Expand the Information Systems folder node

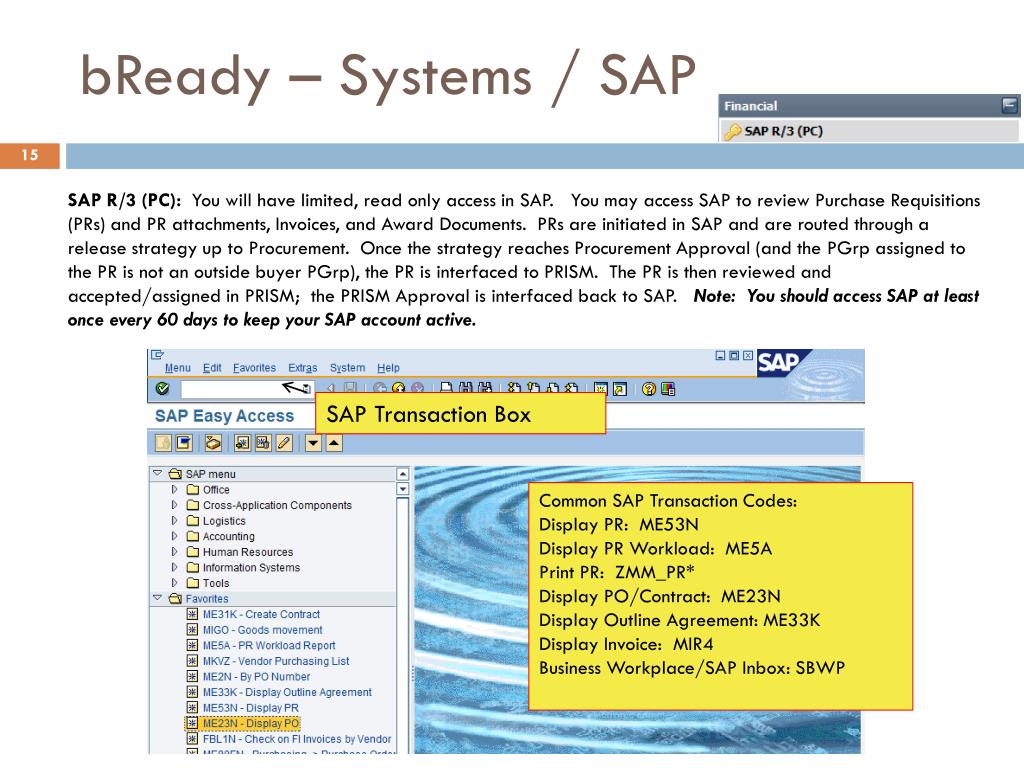pos(174,567)
